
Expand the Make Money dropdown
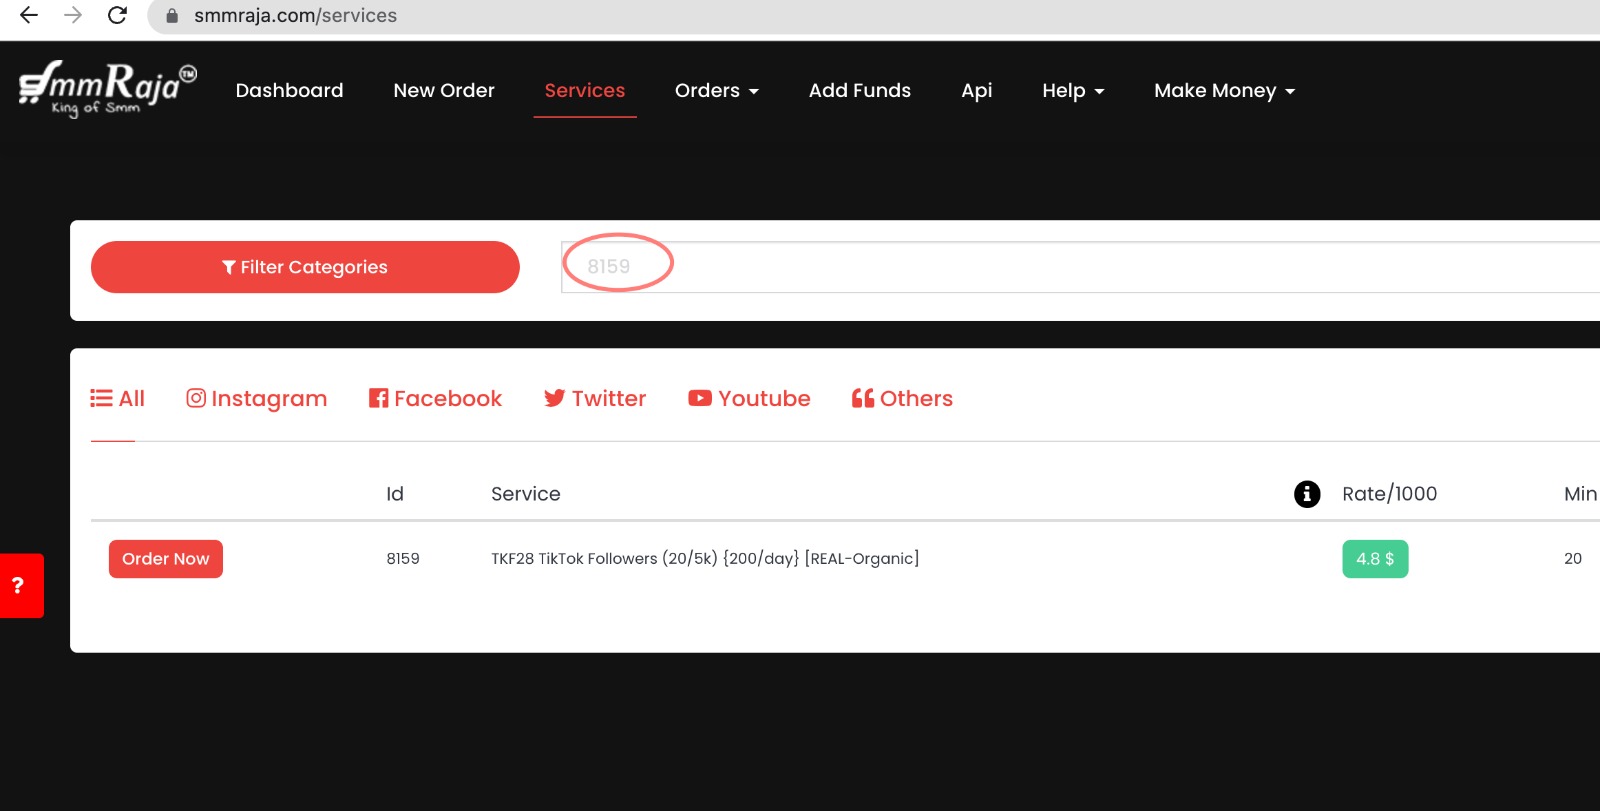[x=1225, y=90]
